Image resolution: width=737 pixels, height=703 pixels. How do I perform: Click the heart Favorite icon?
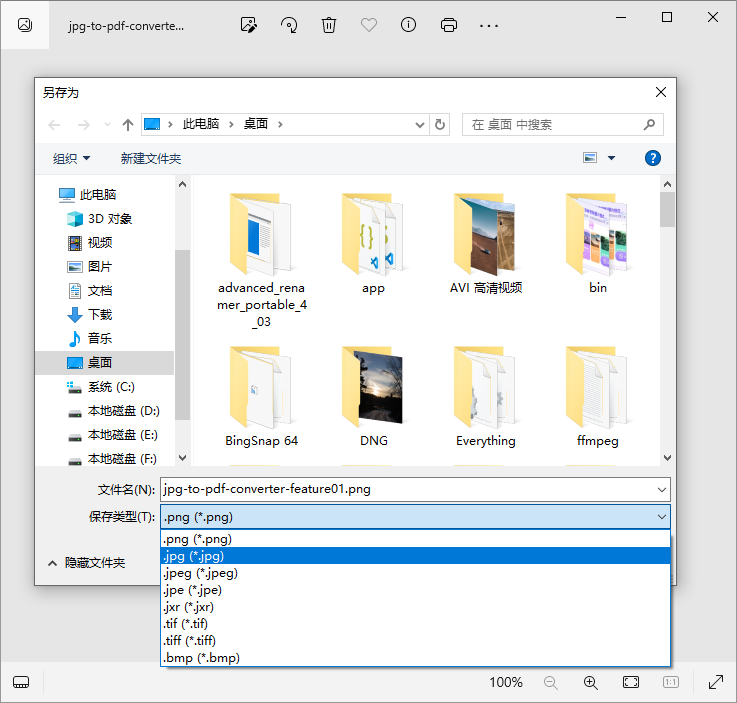pyautogui.click(x=369, y=25)
